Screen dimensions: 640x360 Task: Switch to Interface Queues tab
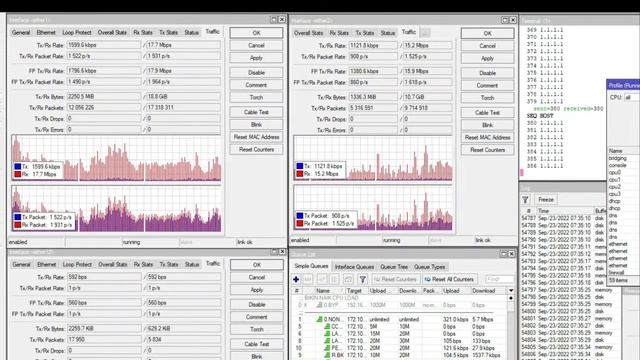[354, 267]
